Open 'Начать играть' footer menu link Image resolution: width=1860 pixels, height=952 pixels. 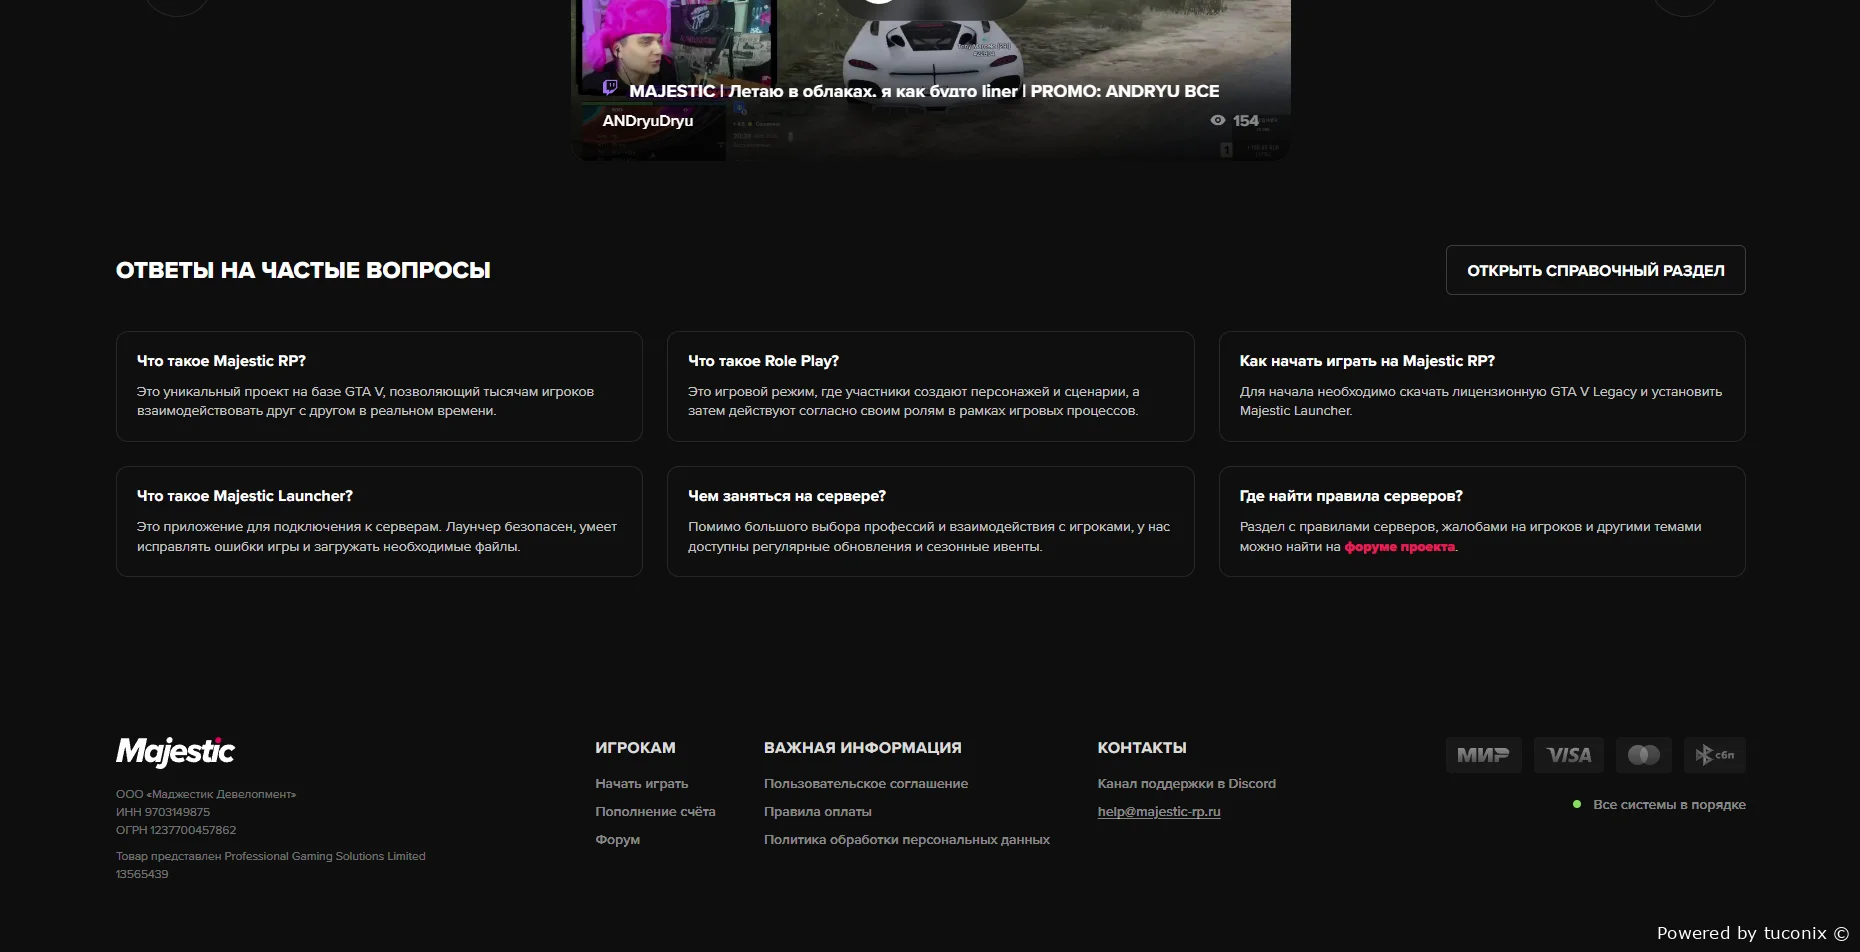[641, 784]
